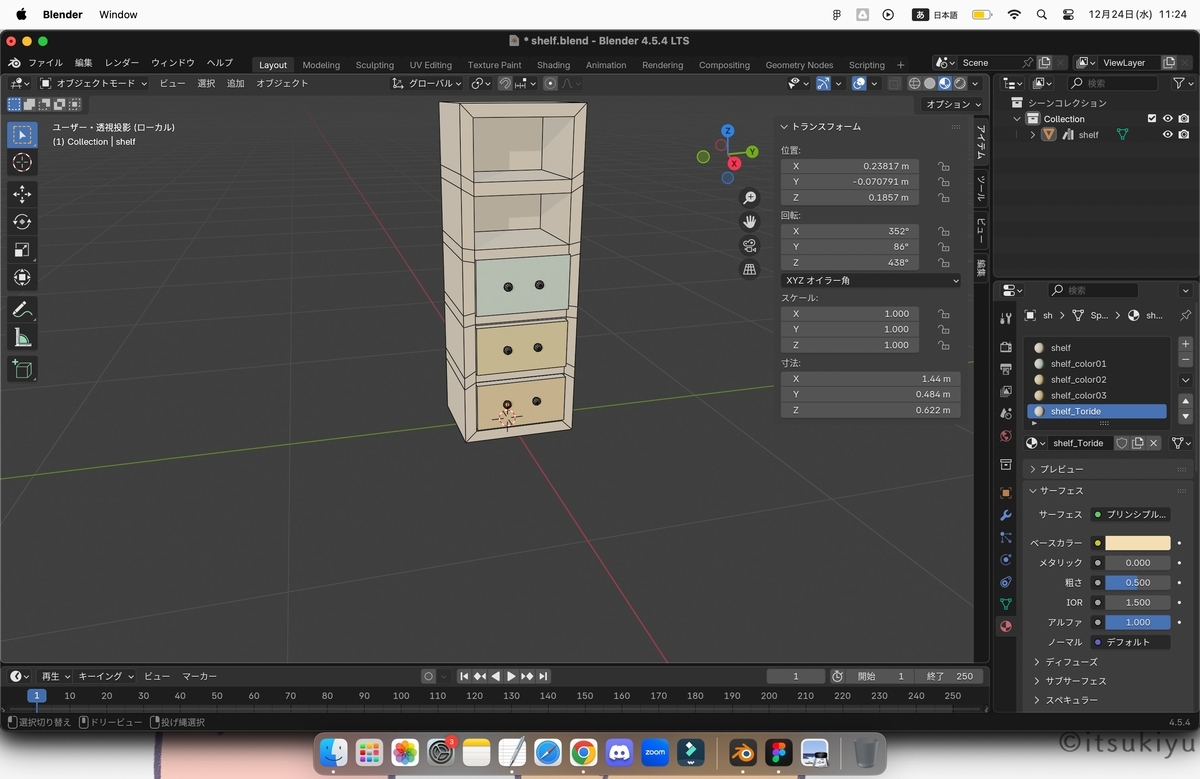Image resolution: width=1200 pixels, height=779 pixels.
Task: Toggle camera view icon in viewport
Action: [x=750, y=246]
